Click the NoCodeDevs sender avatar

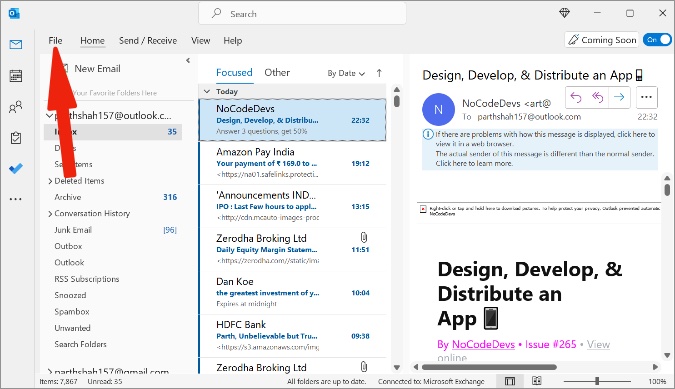pos(438,109)
